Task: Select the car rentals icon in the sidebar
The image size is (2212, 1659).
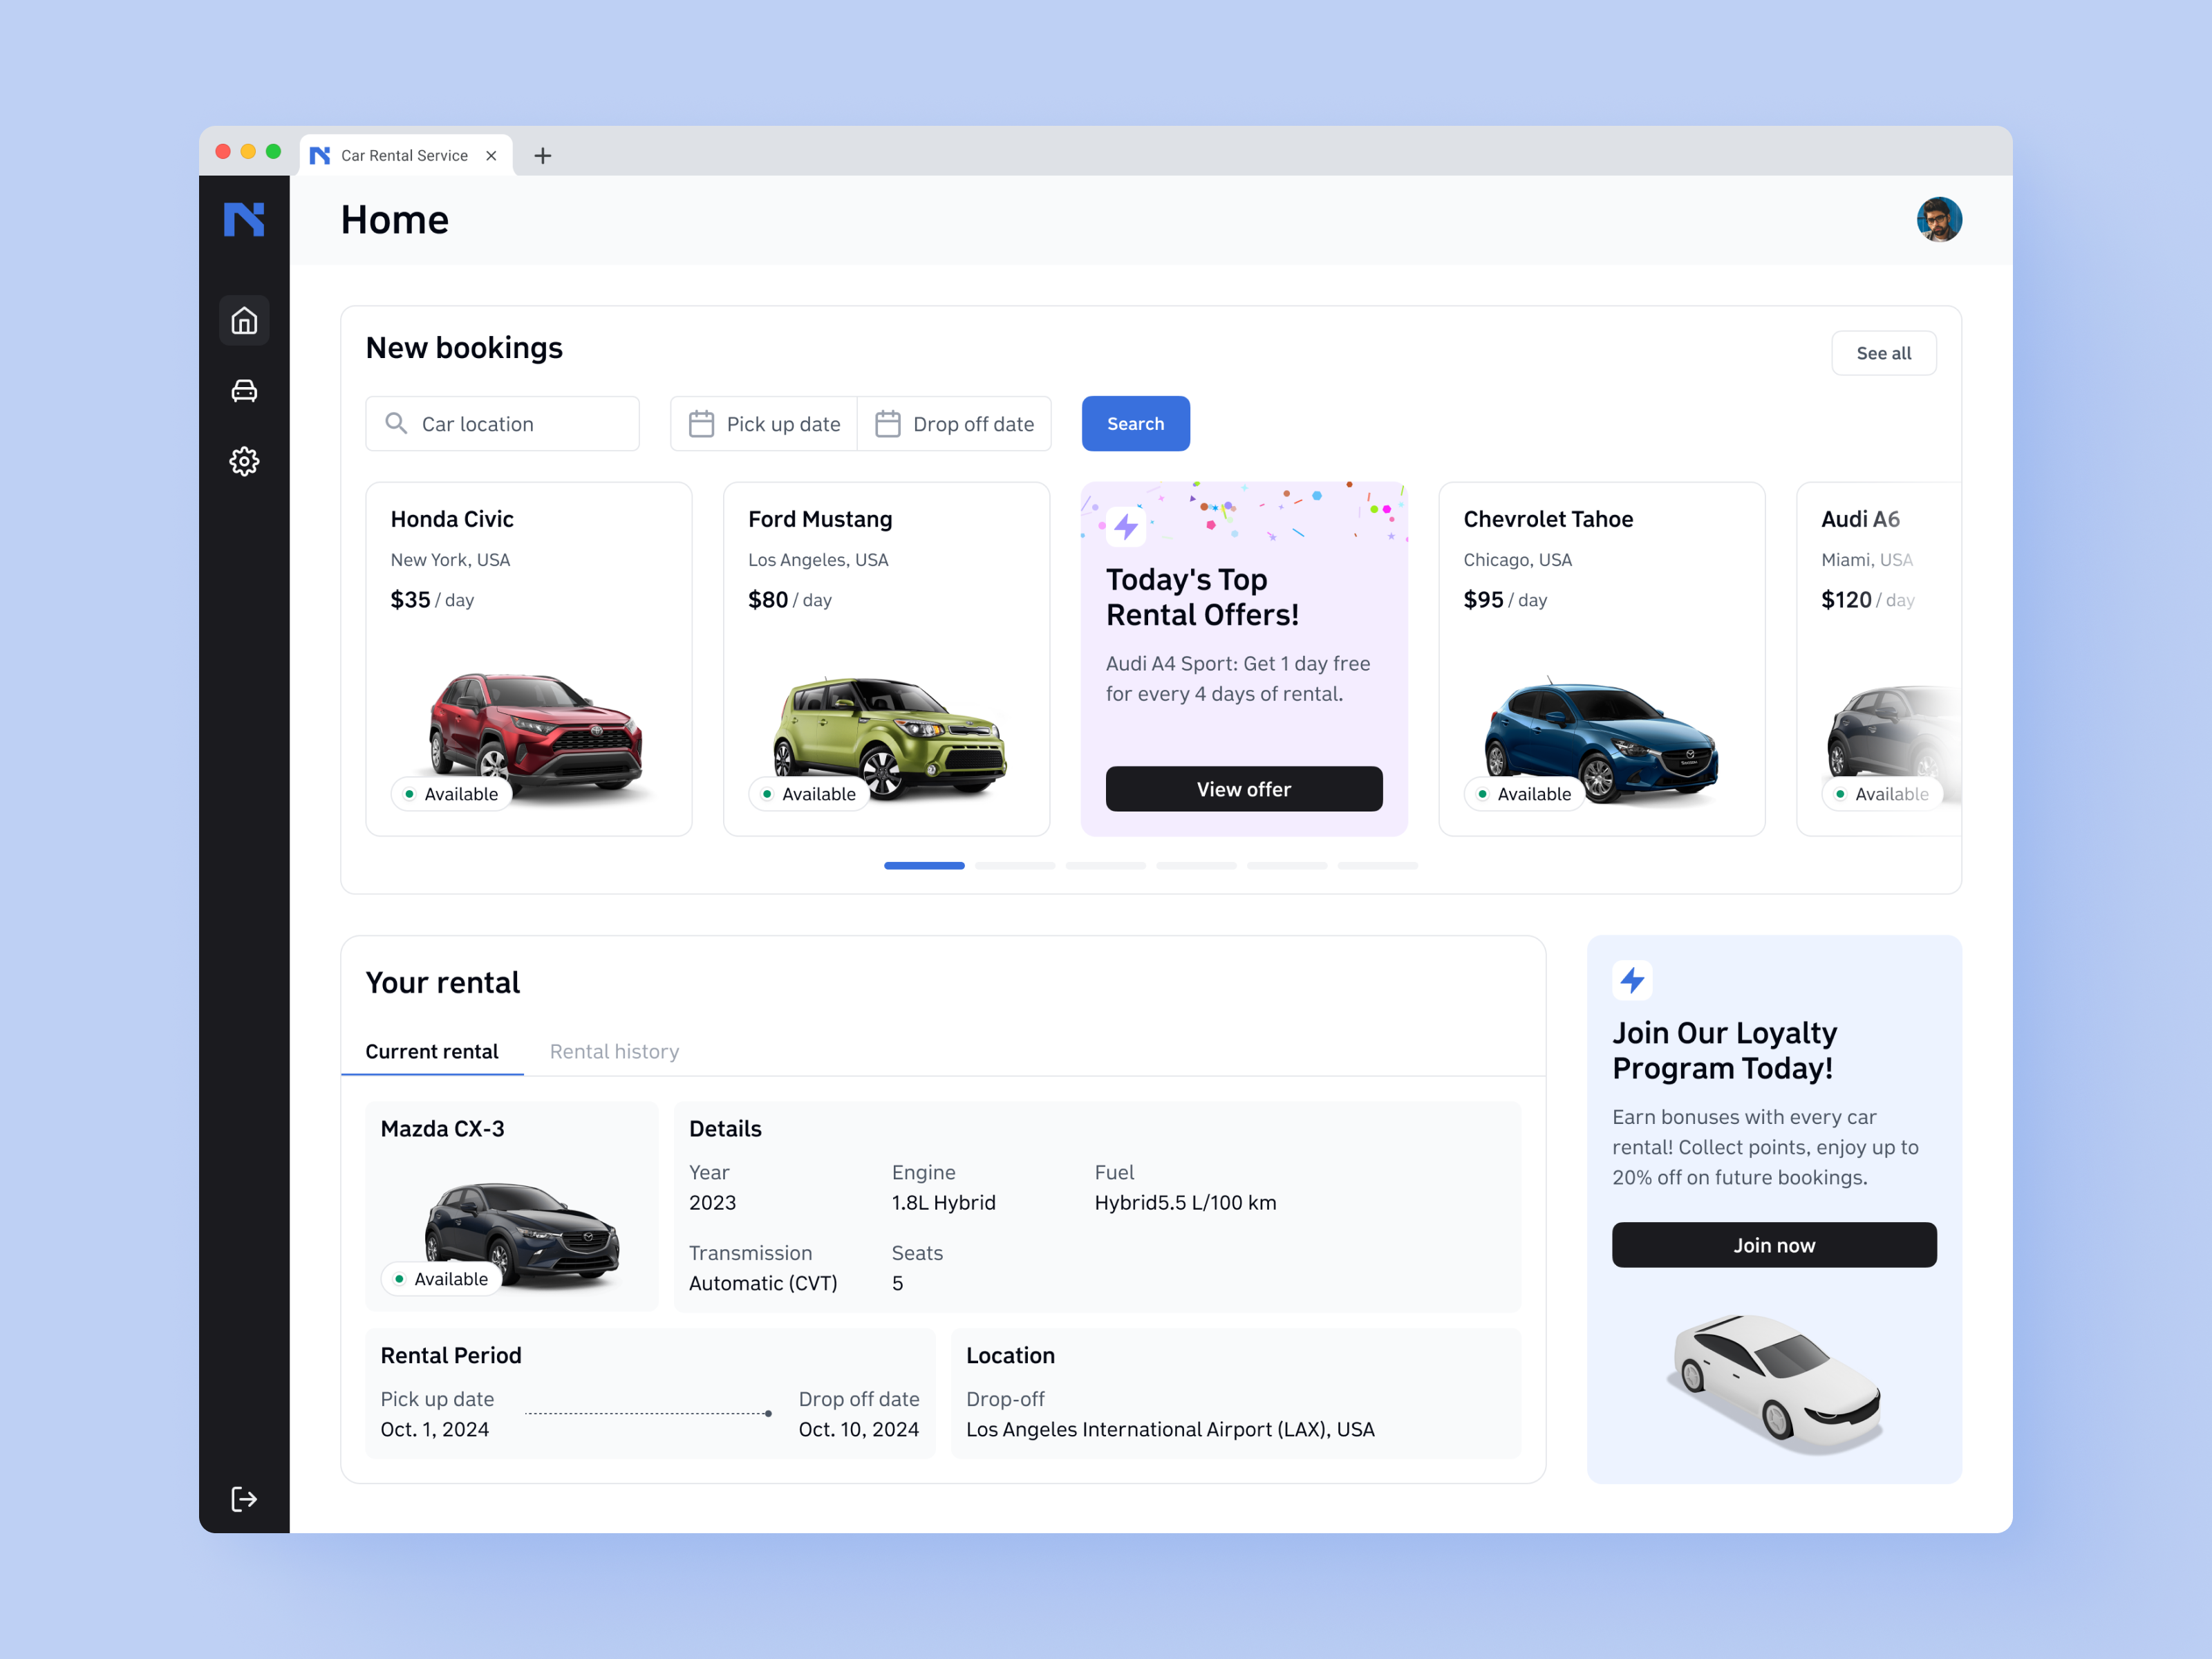Action: (x=244, y=391)
